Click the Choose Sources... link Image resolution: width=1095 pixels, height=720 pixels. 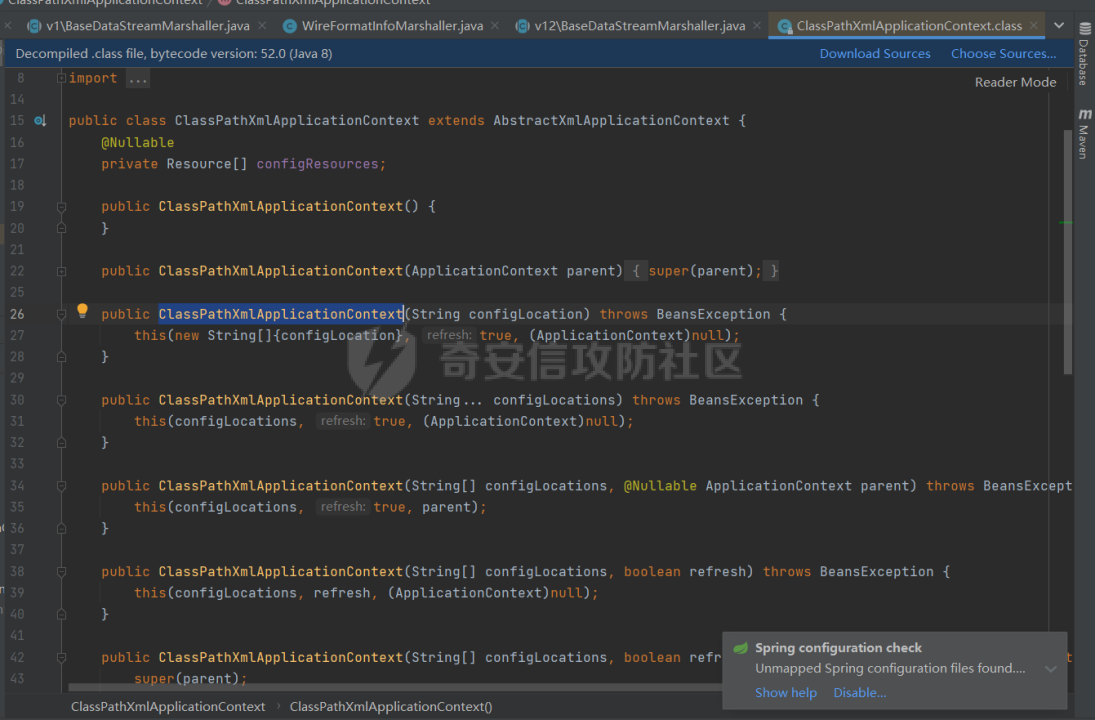point(1003,54)
